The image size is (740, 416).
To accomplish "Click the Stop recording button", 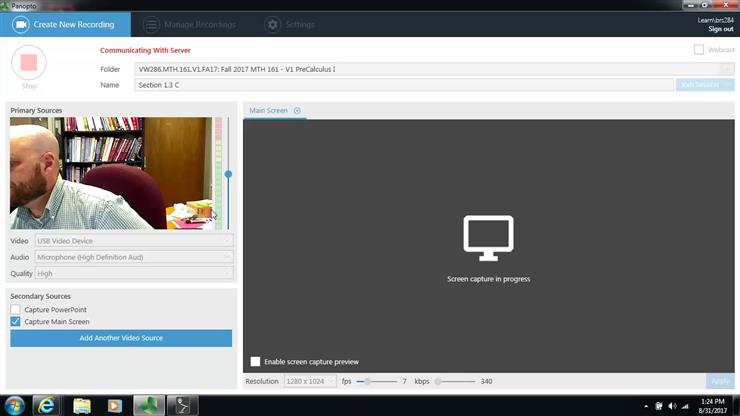I will 29,63.
